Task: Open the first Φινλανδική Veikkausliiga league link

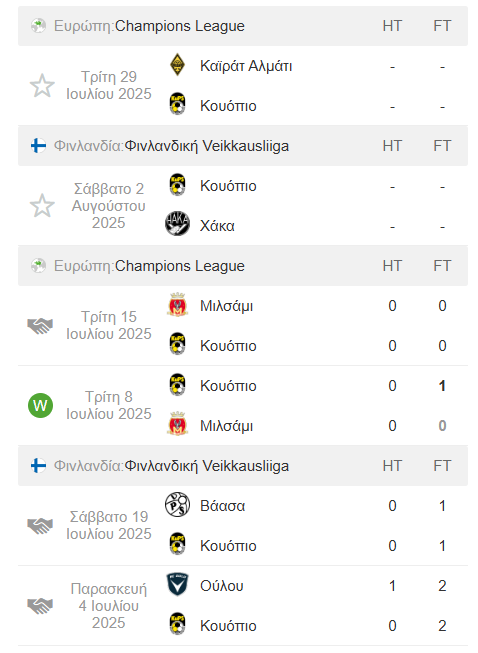Action: tap(207, 146)
